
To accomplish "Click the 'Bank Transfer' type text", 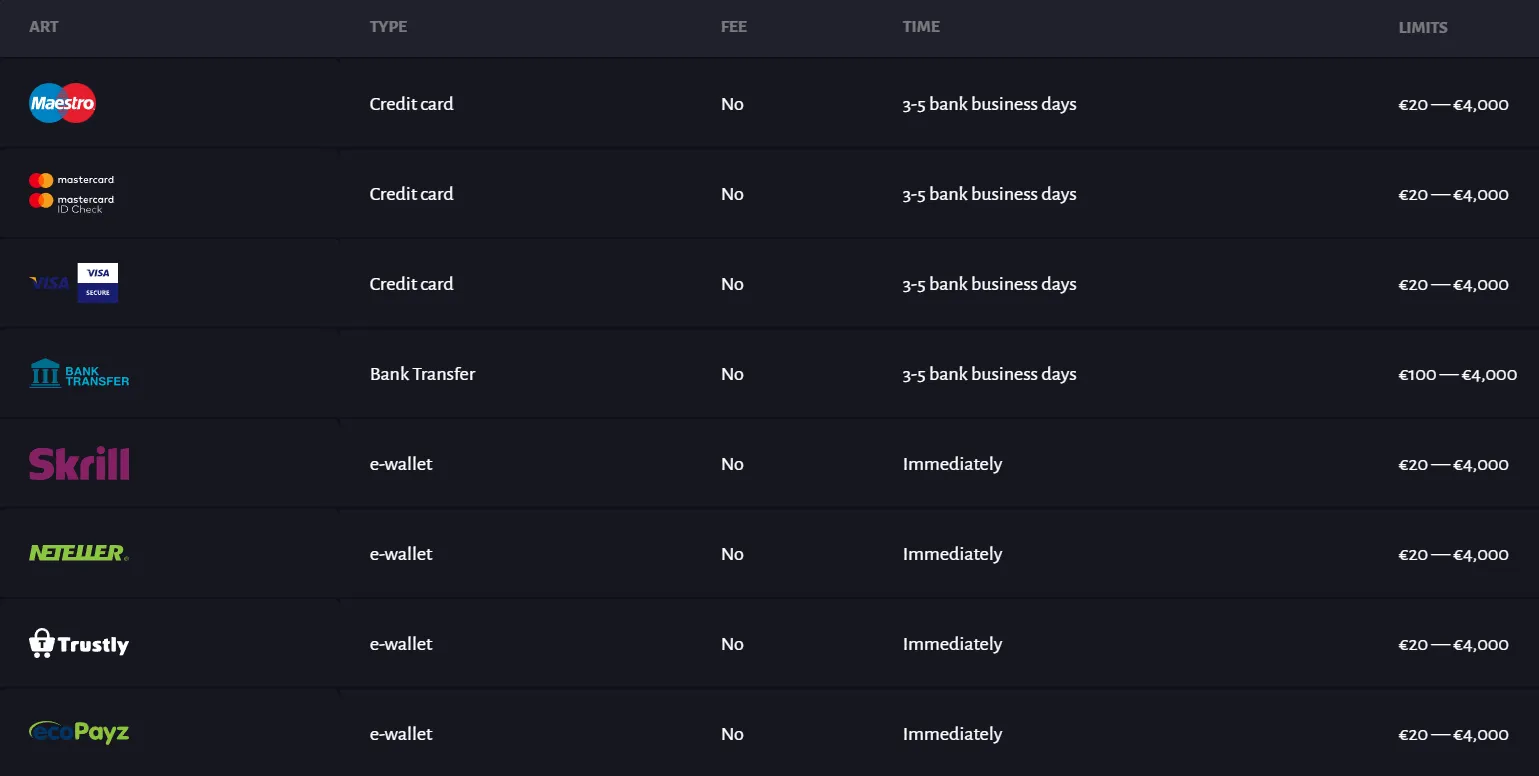I will click(x=422, y=374).
